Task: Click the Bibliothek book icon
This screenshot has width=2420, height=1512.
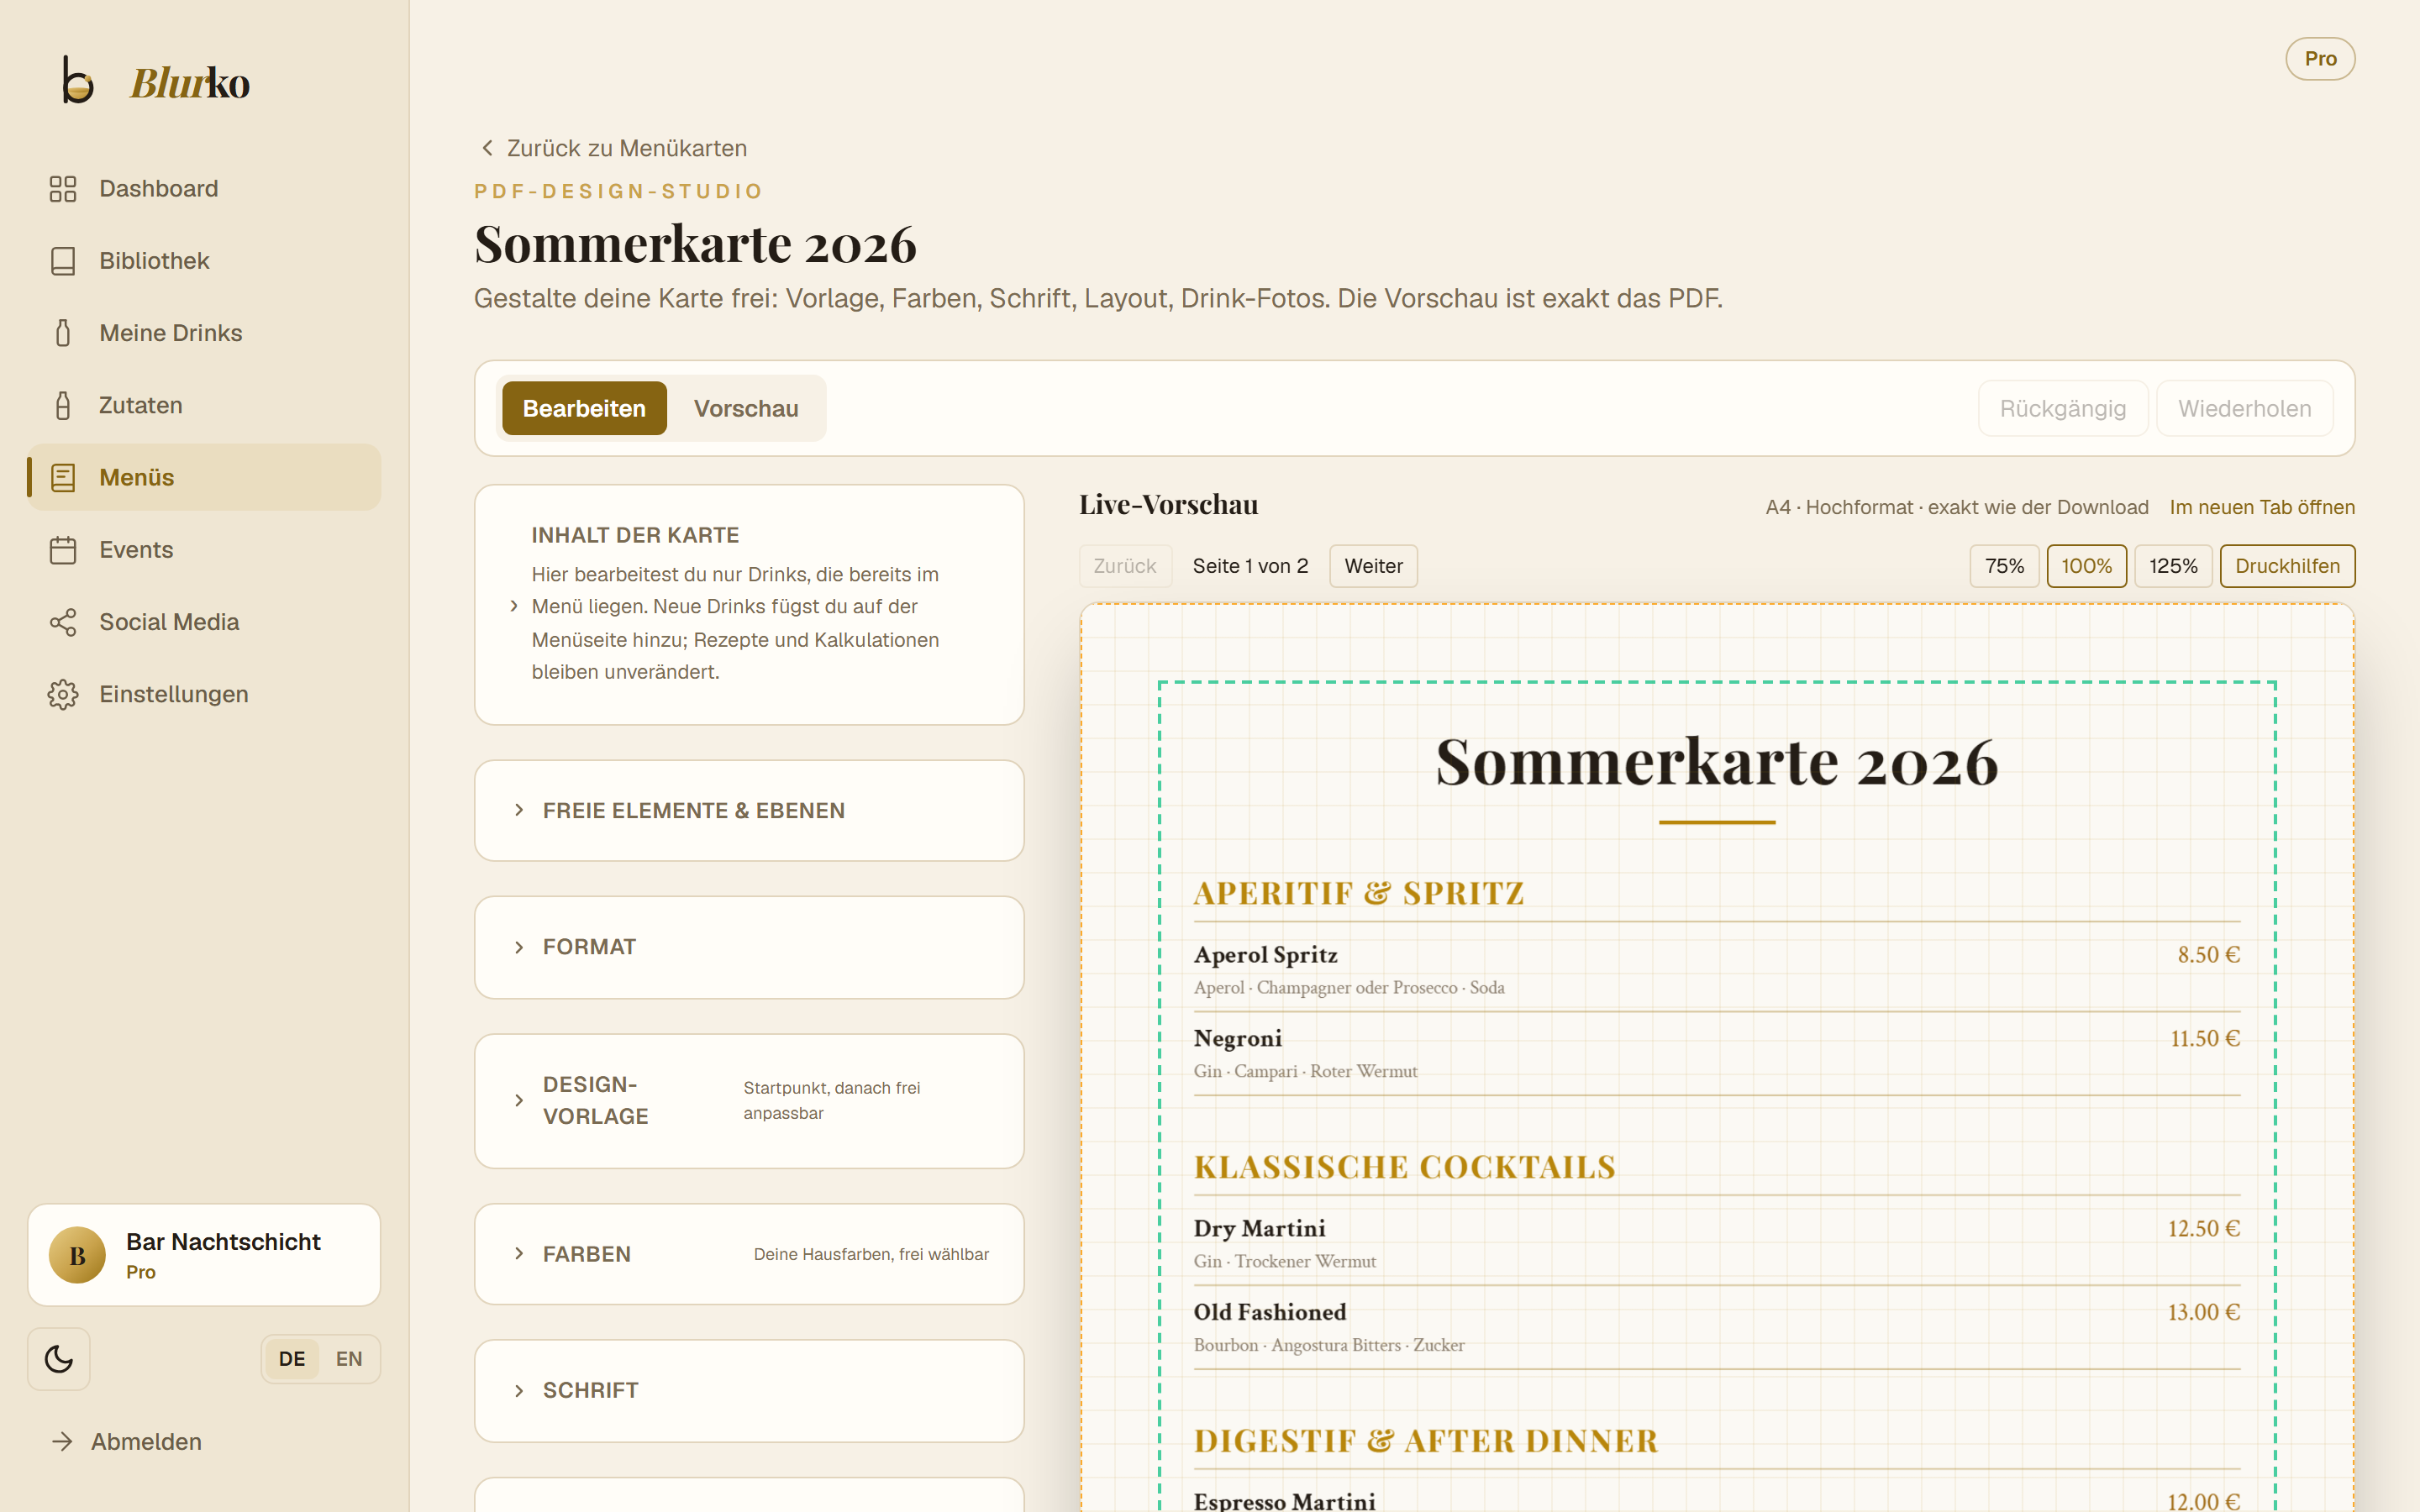Action: coord(63,261)
